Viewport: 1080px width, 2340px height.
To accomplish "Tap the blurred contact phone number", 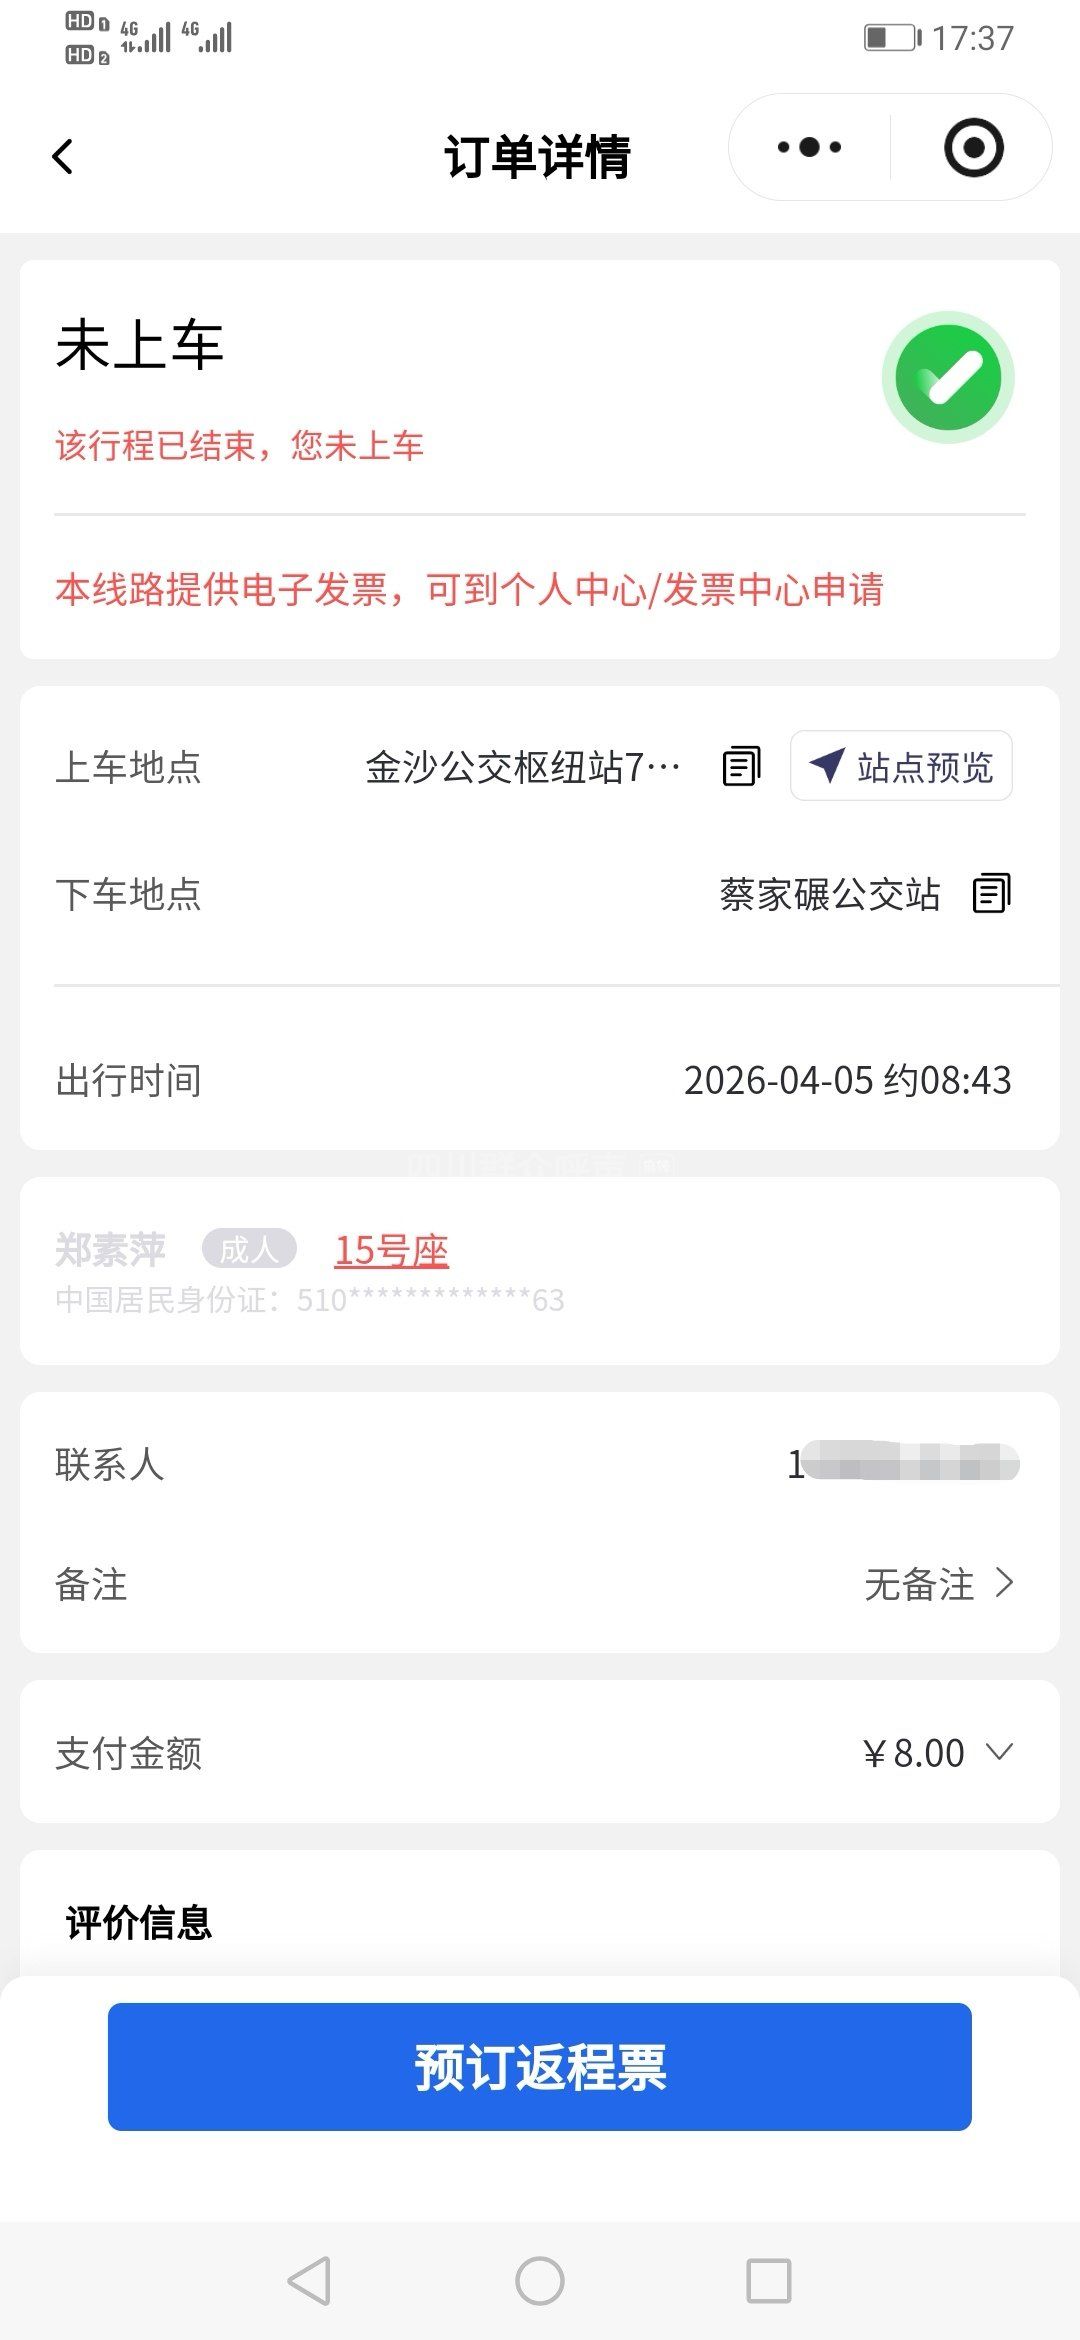I will (x=904, y=1464).
